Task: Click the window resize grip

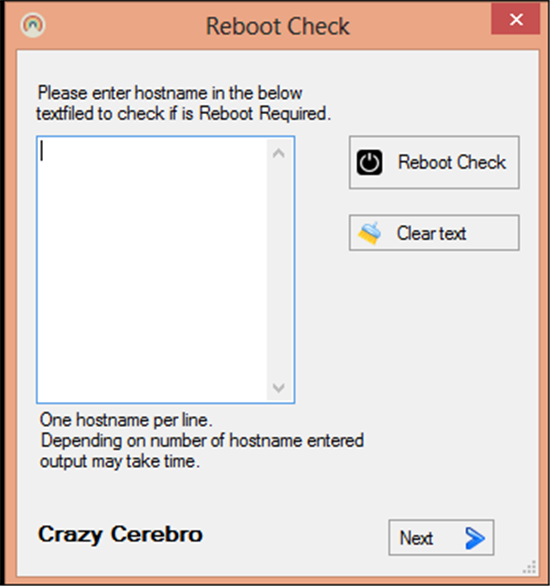Action: (x=530, y=567)
